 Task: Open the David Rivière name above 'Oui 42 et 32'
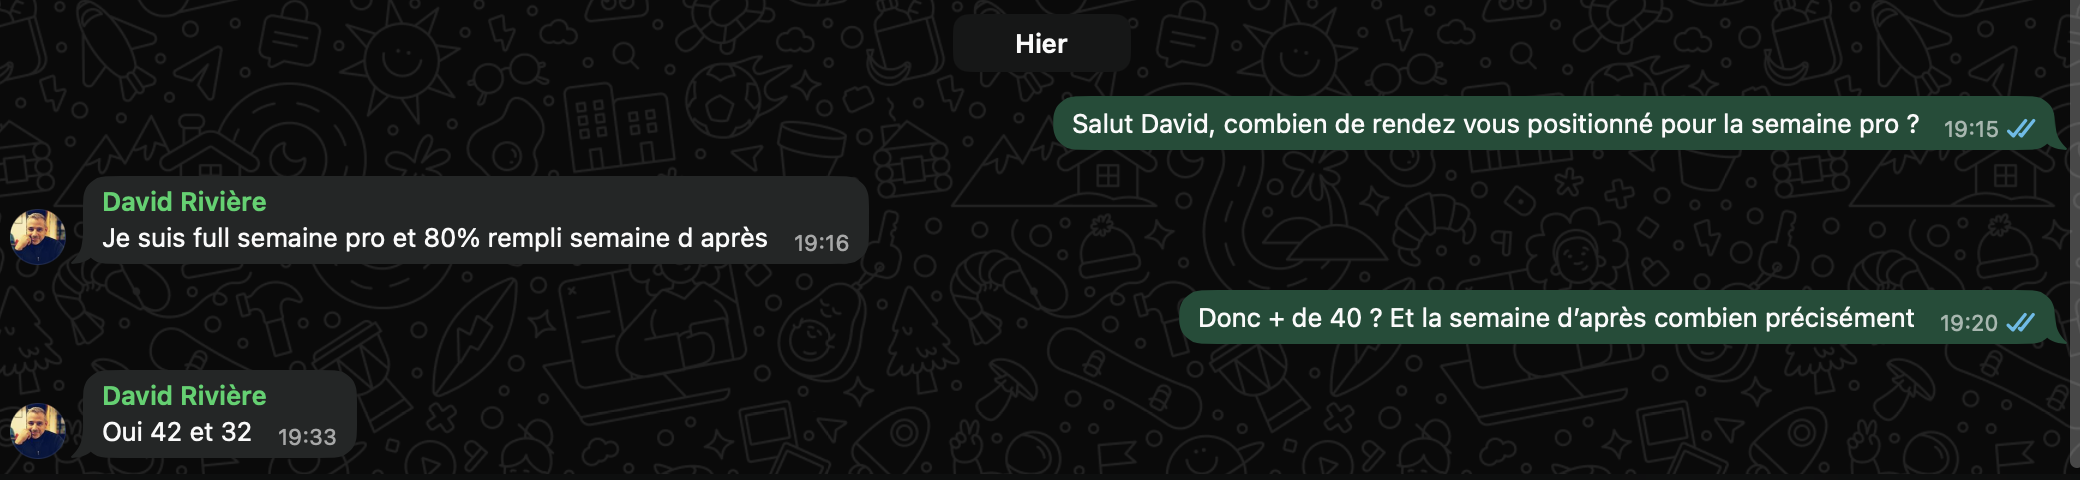tap(184, 396)
